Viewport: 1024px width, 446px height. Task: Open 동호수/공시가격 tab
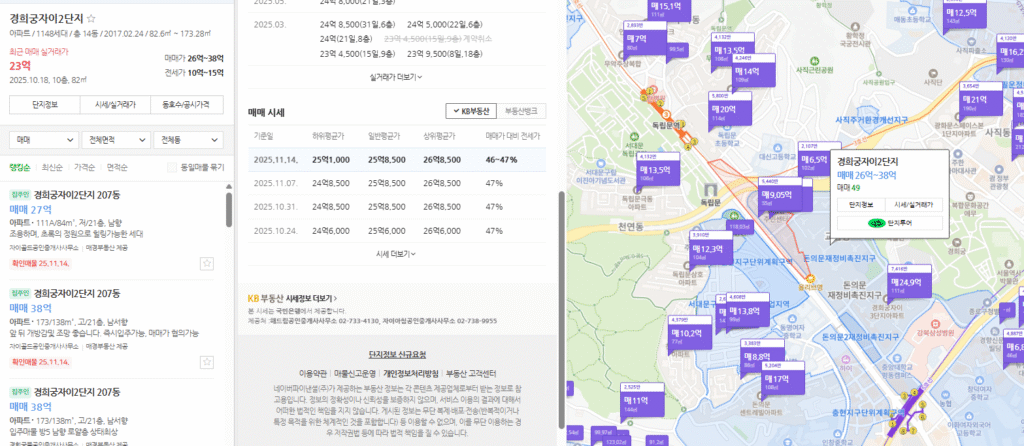pos(187,104)
